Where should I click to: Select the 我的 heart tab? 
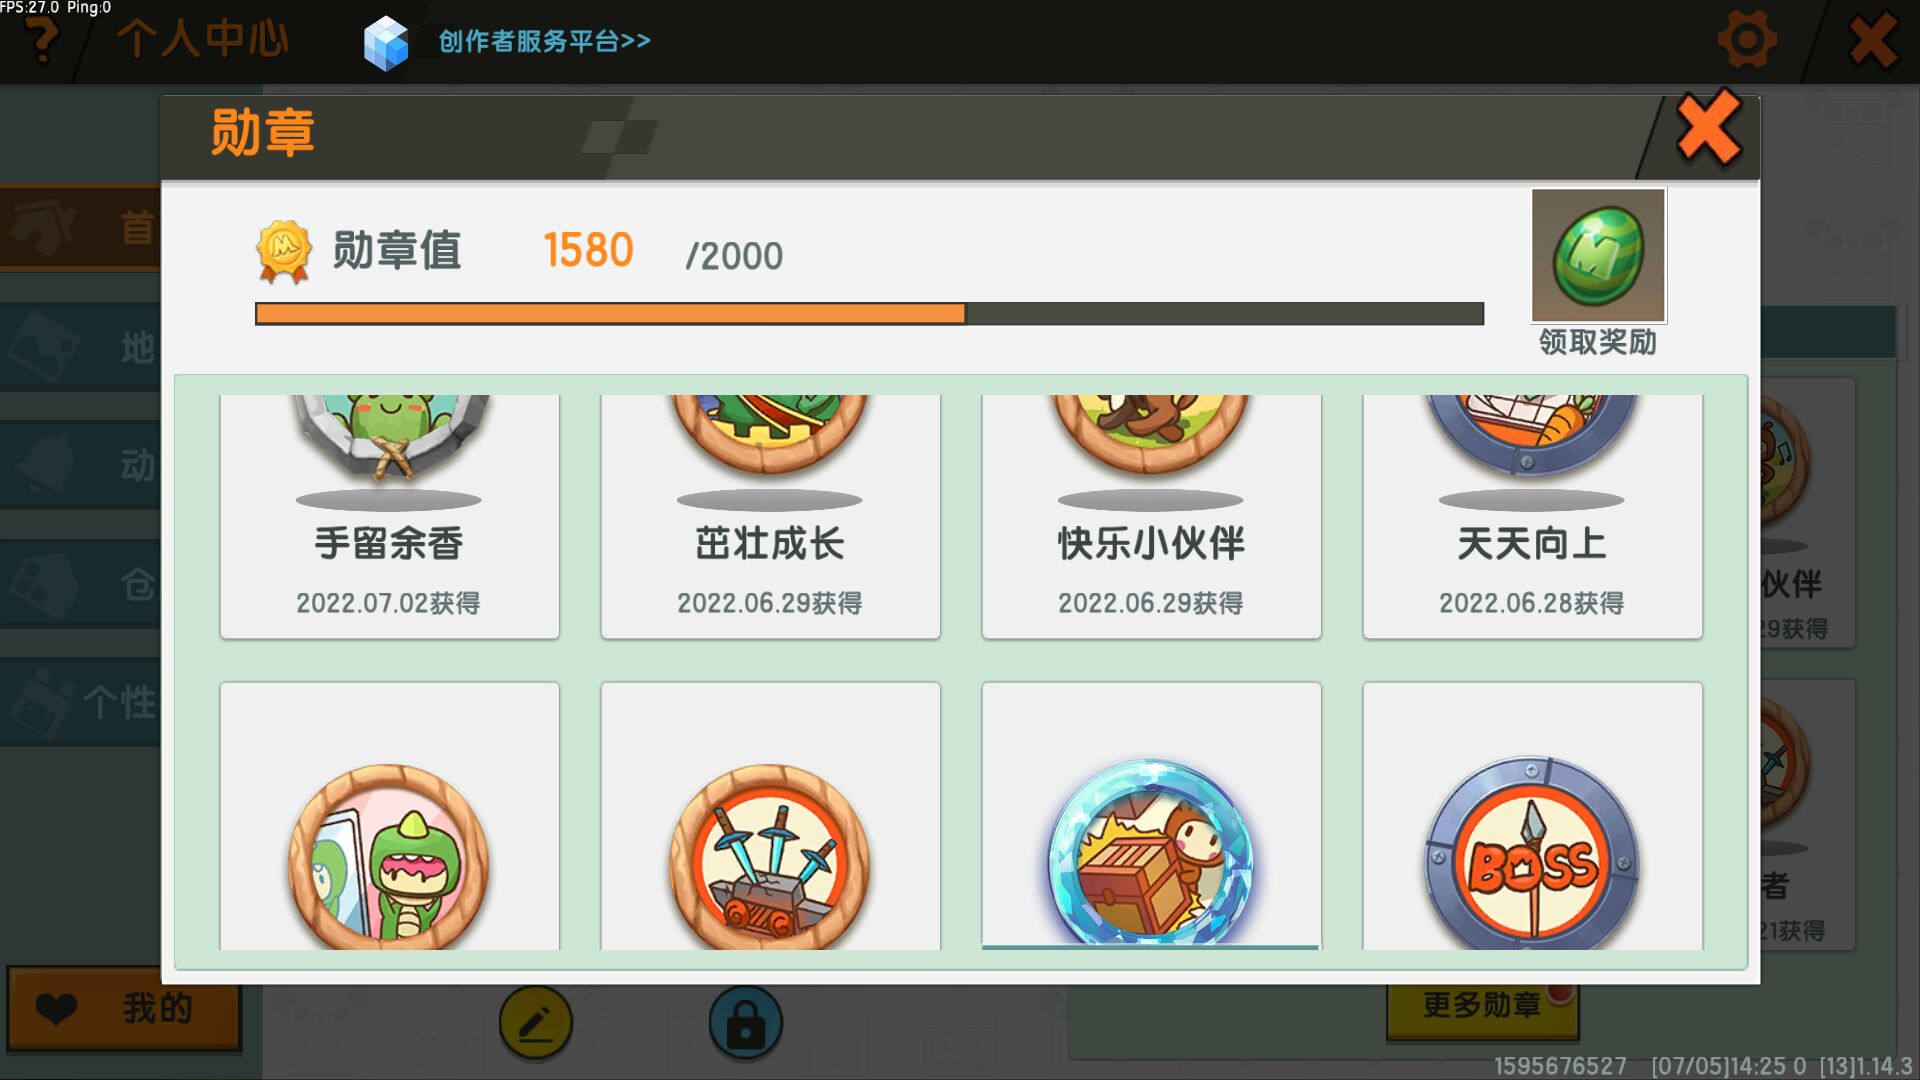pyautogui.click(x=124, y=1008)
